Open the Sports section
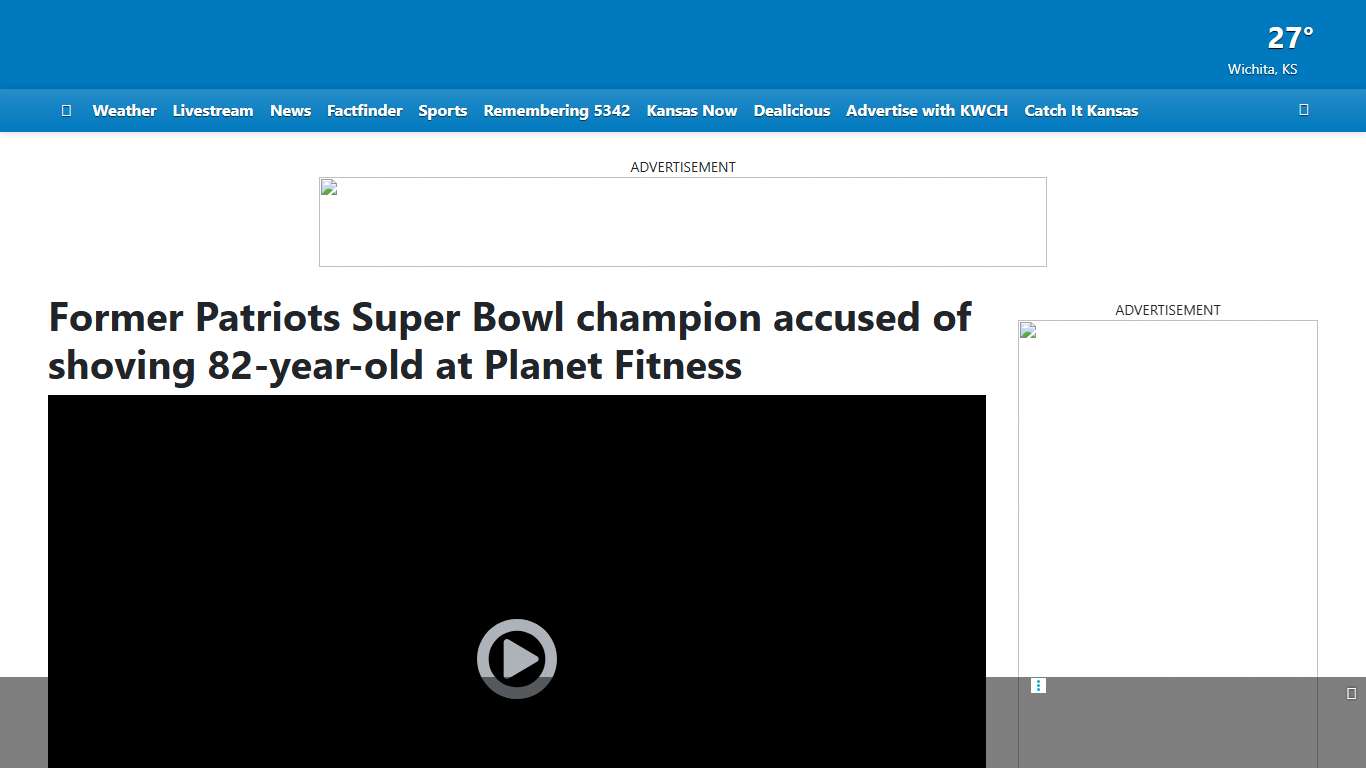This screenshot has width=1366, height=768. click(442, 110)
